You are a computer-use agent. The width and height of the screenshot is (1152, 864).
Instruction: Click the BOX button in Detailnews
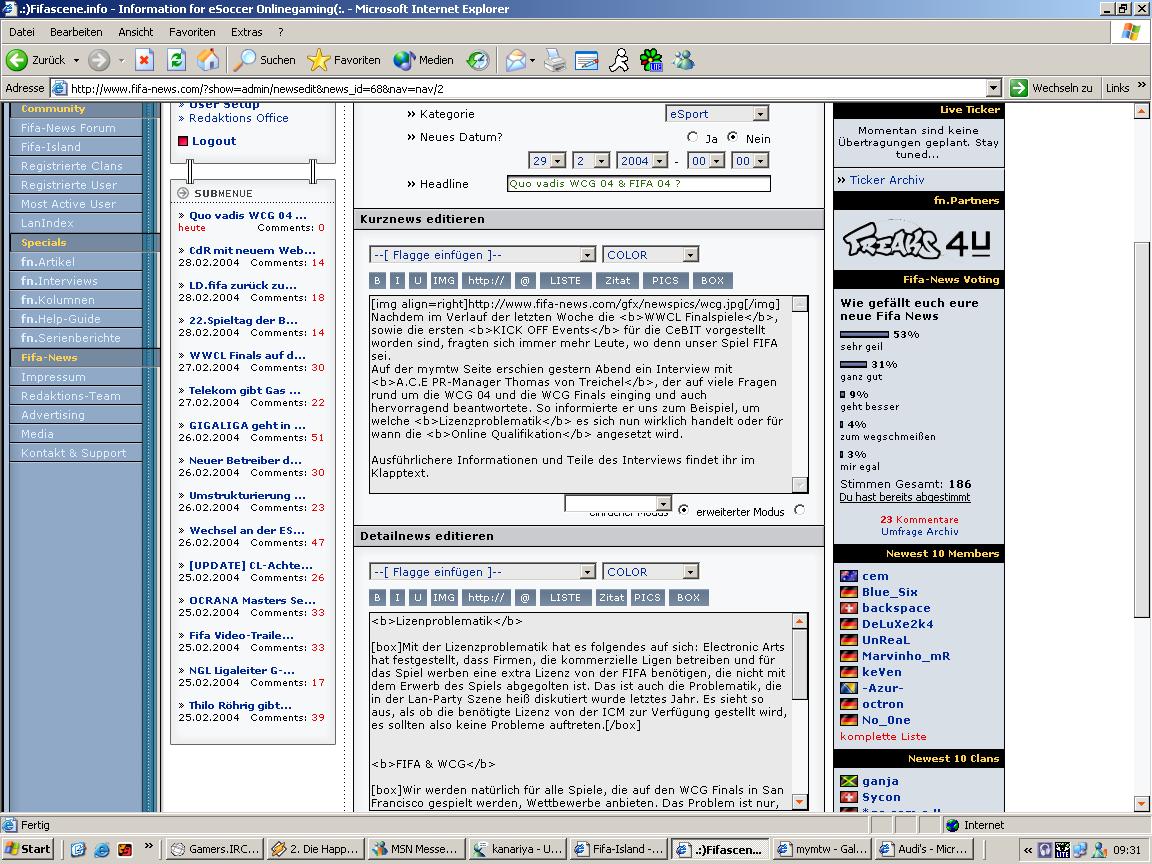click(688, 598)
